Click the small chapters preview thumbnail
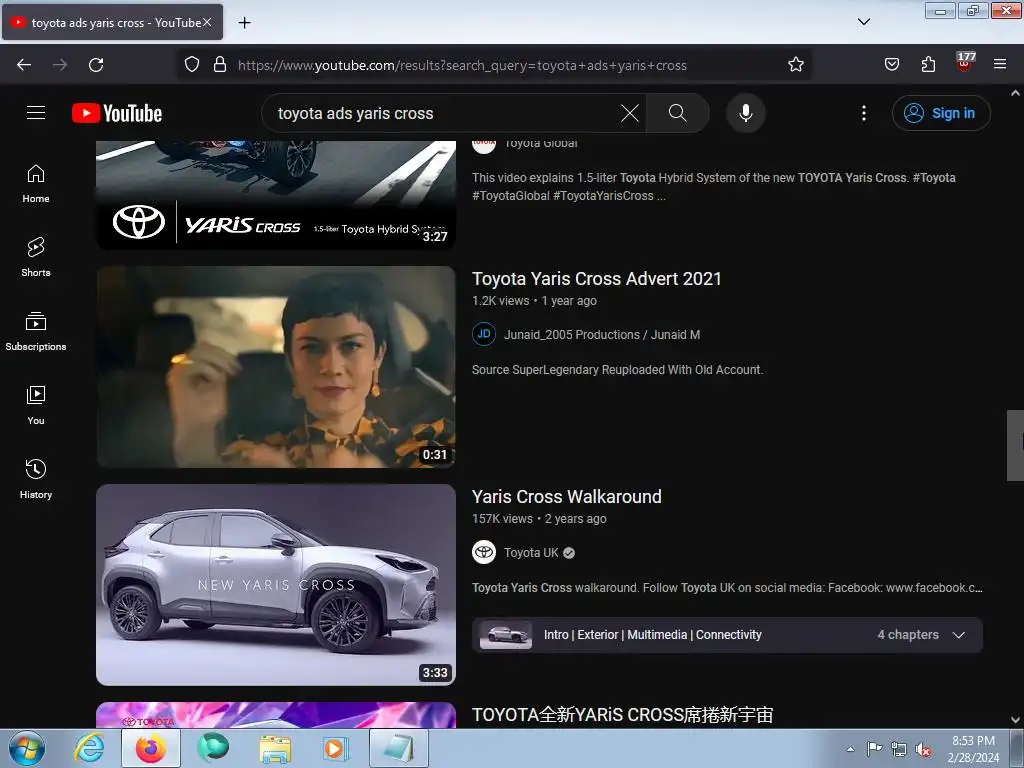Image resolution: width=1024 pixels, height=768 pixels. (x=505, y=635)
